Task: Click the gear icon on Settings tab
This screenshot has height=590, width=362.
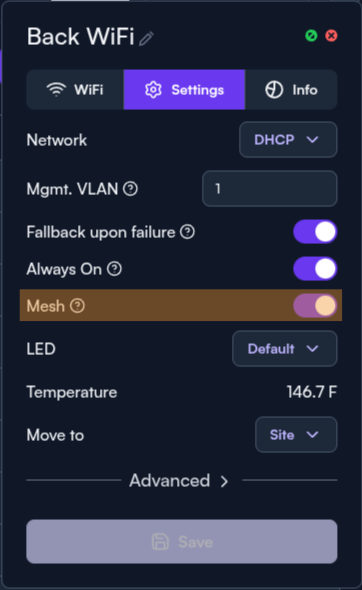Action: (x=153, y=90)
